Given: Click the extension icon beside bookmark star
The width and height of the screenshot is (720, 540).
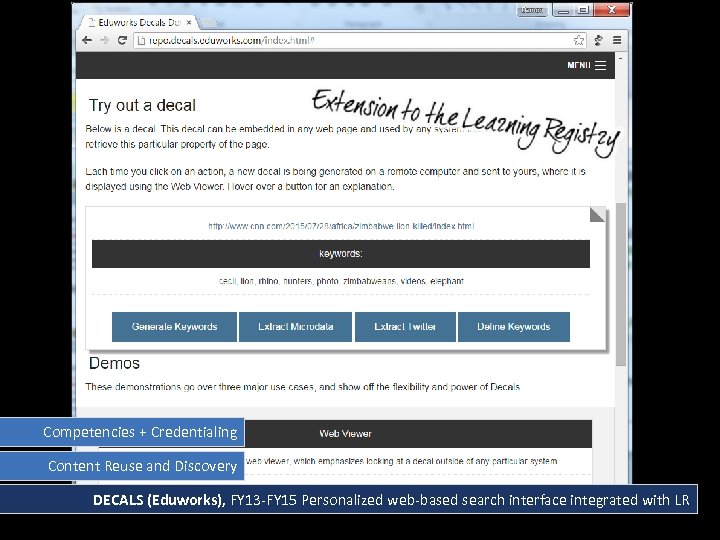Looking at the screenshot, I should click(598, 40).
